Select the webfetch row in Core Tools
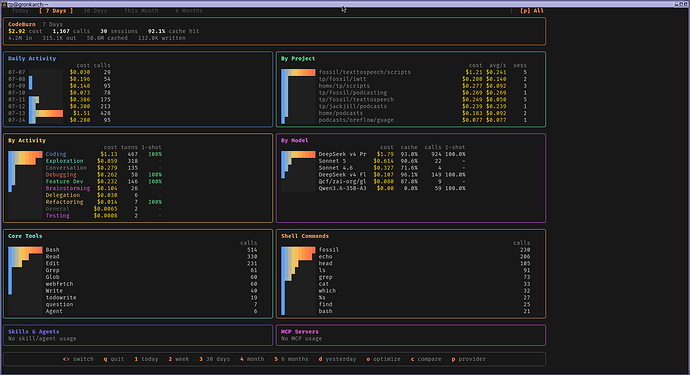This screenshot has height=375, width=690. click(132, 284)
